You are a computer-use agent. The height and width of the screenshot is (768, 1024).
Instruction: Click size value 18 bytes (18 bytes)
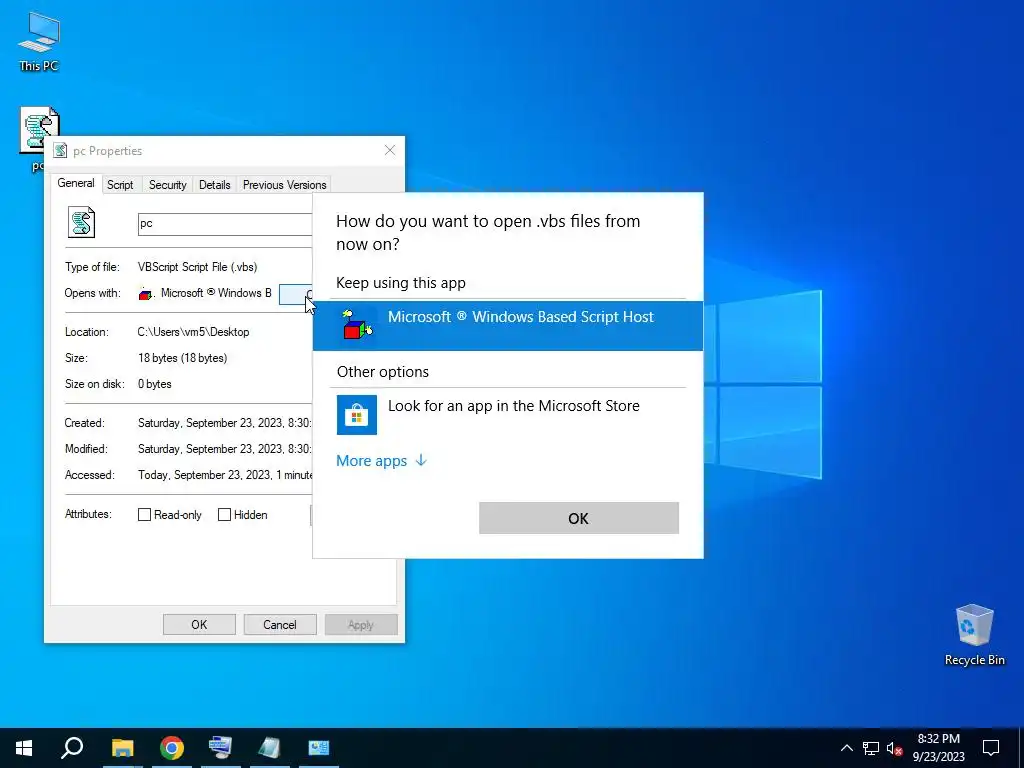[182, 358]
